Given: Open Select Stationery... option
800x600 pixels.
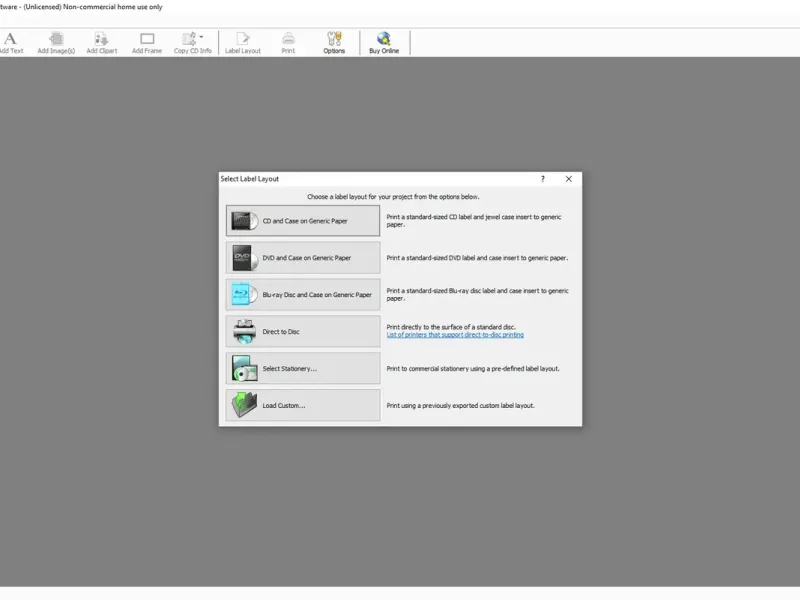Looking at the screenshot, I should click(303, 368).
